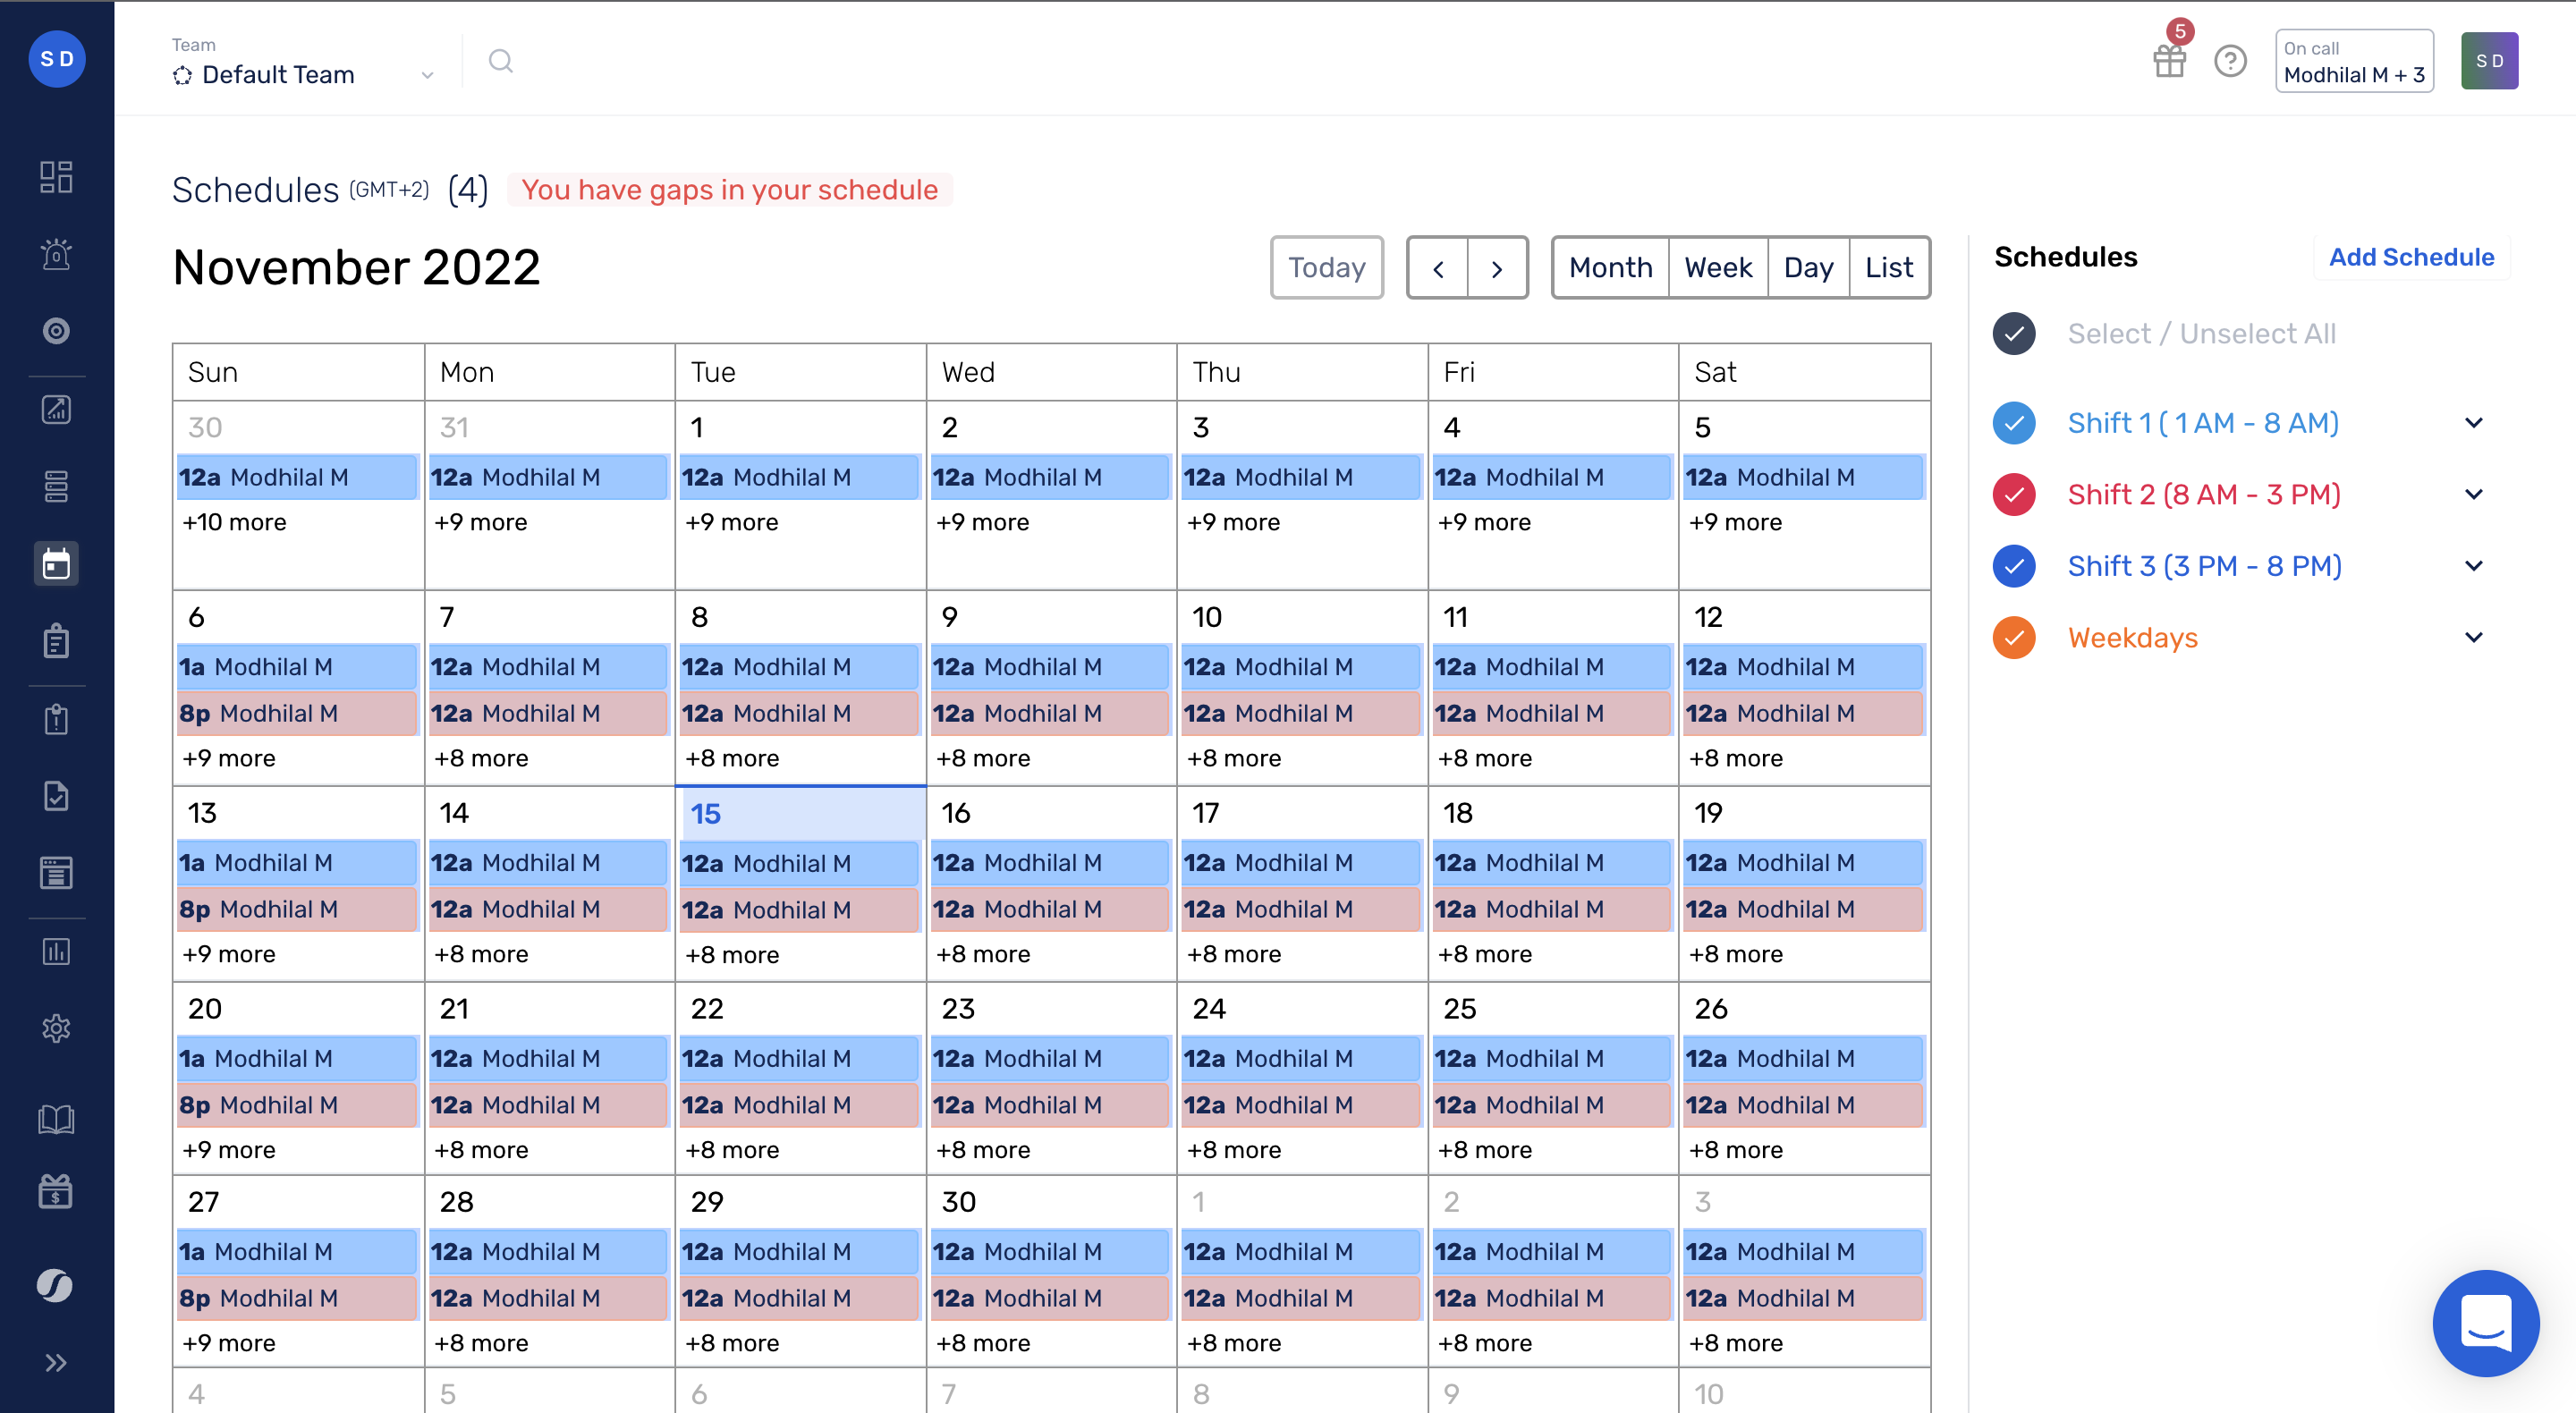Open the SD profile avatar at top right
Viewport: 2576px width, 1413px height.
(x=2489, y=61)
